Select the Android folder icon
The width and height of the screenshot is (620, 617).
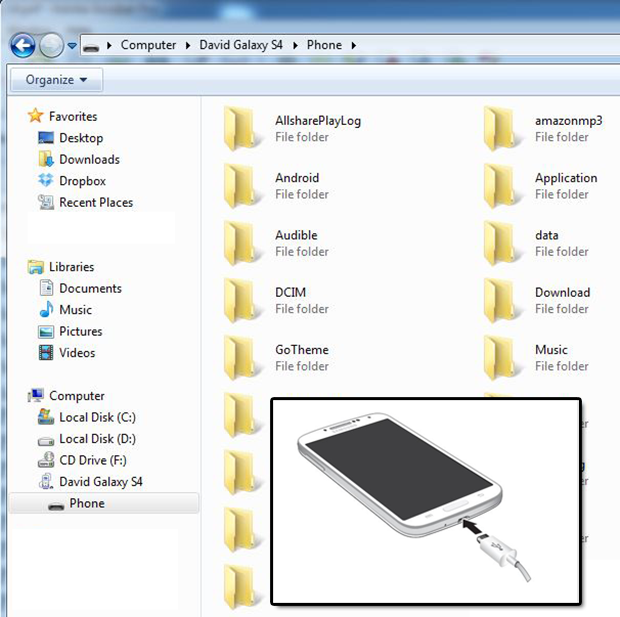pos(242,185)
